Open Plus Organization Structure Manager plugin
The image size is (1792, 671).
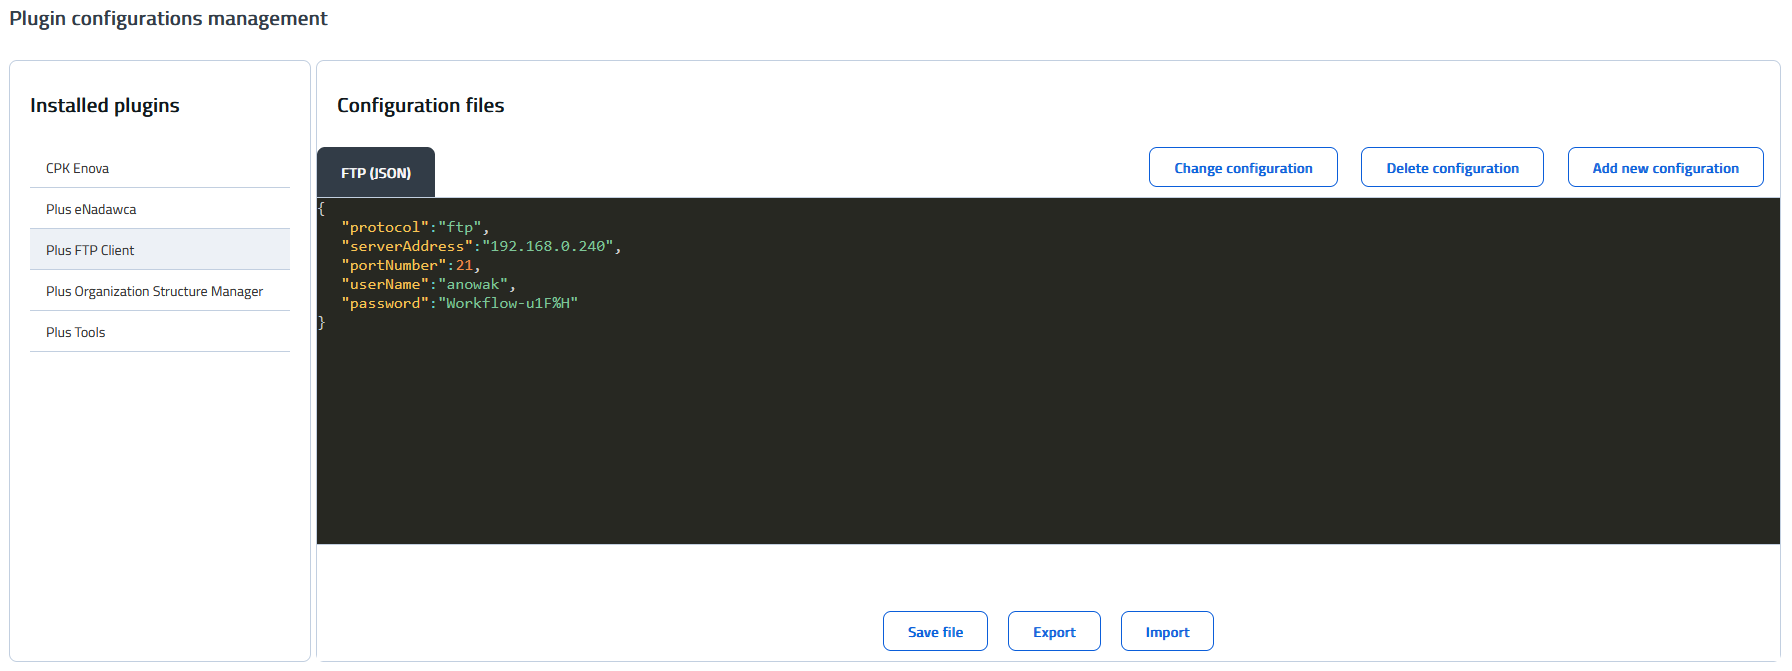pos(160,291)
